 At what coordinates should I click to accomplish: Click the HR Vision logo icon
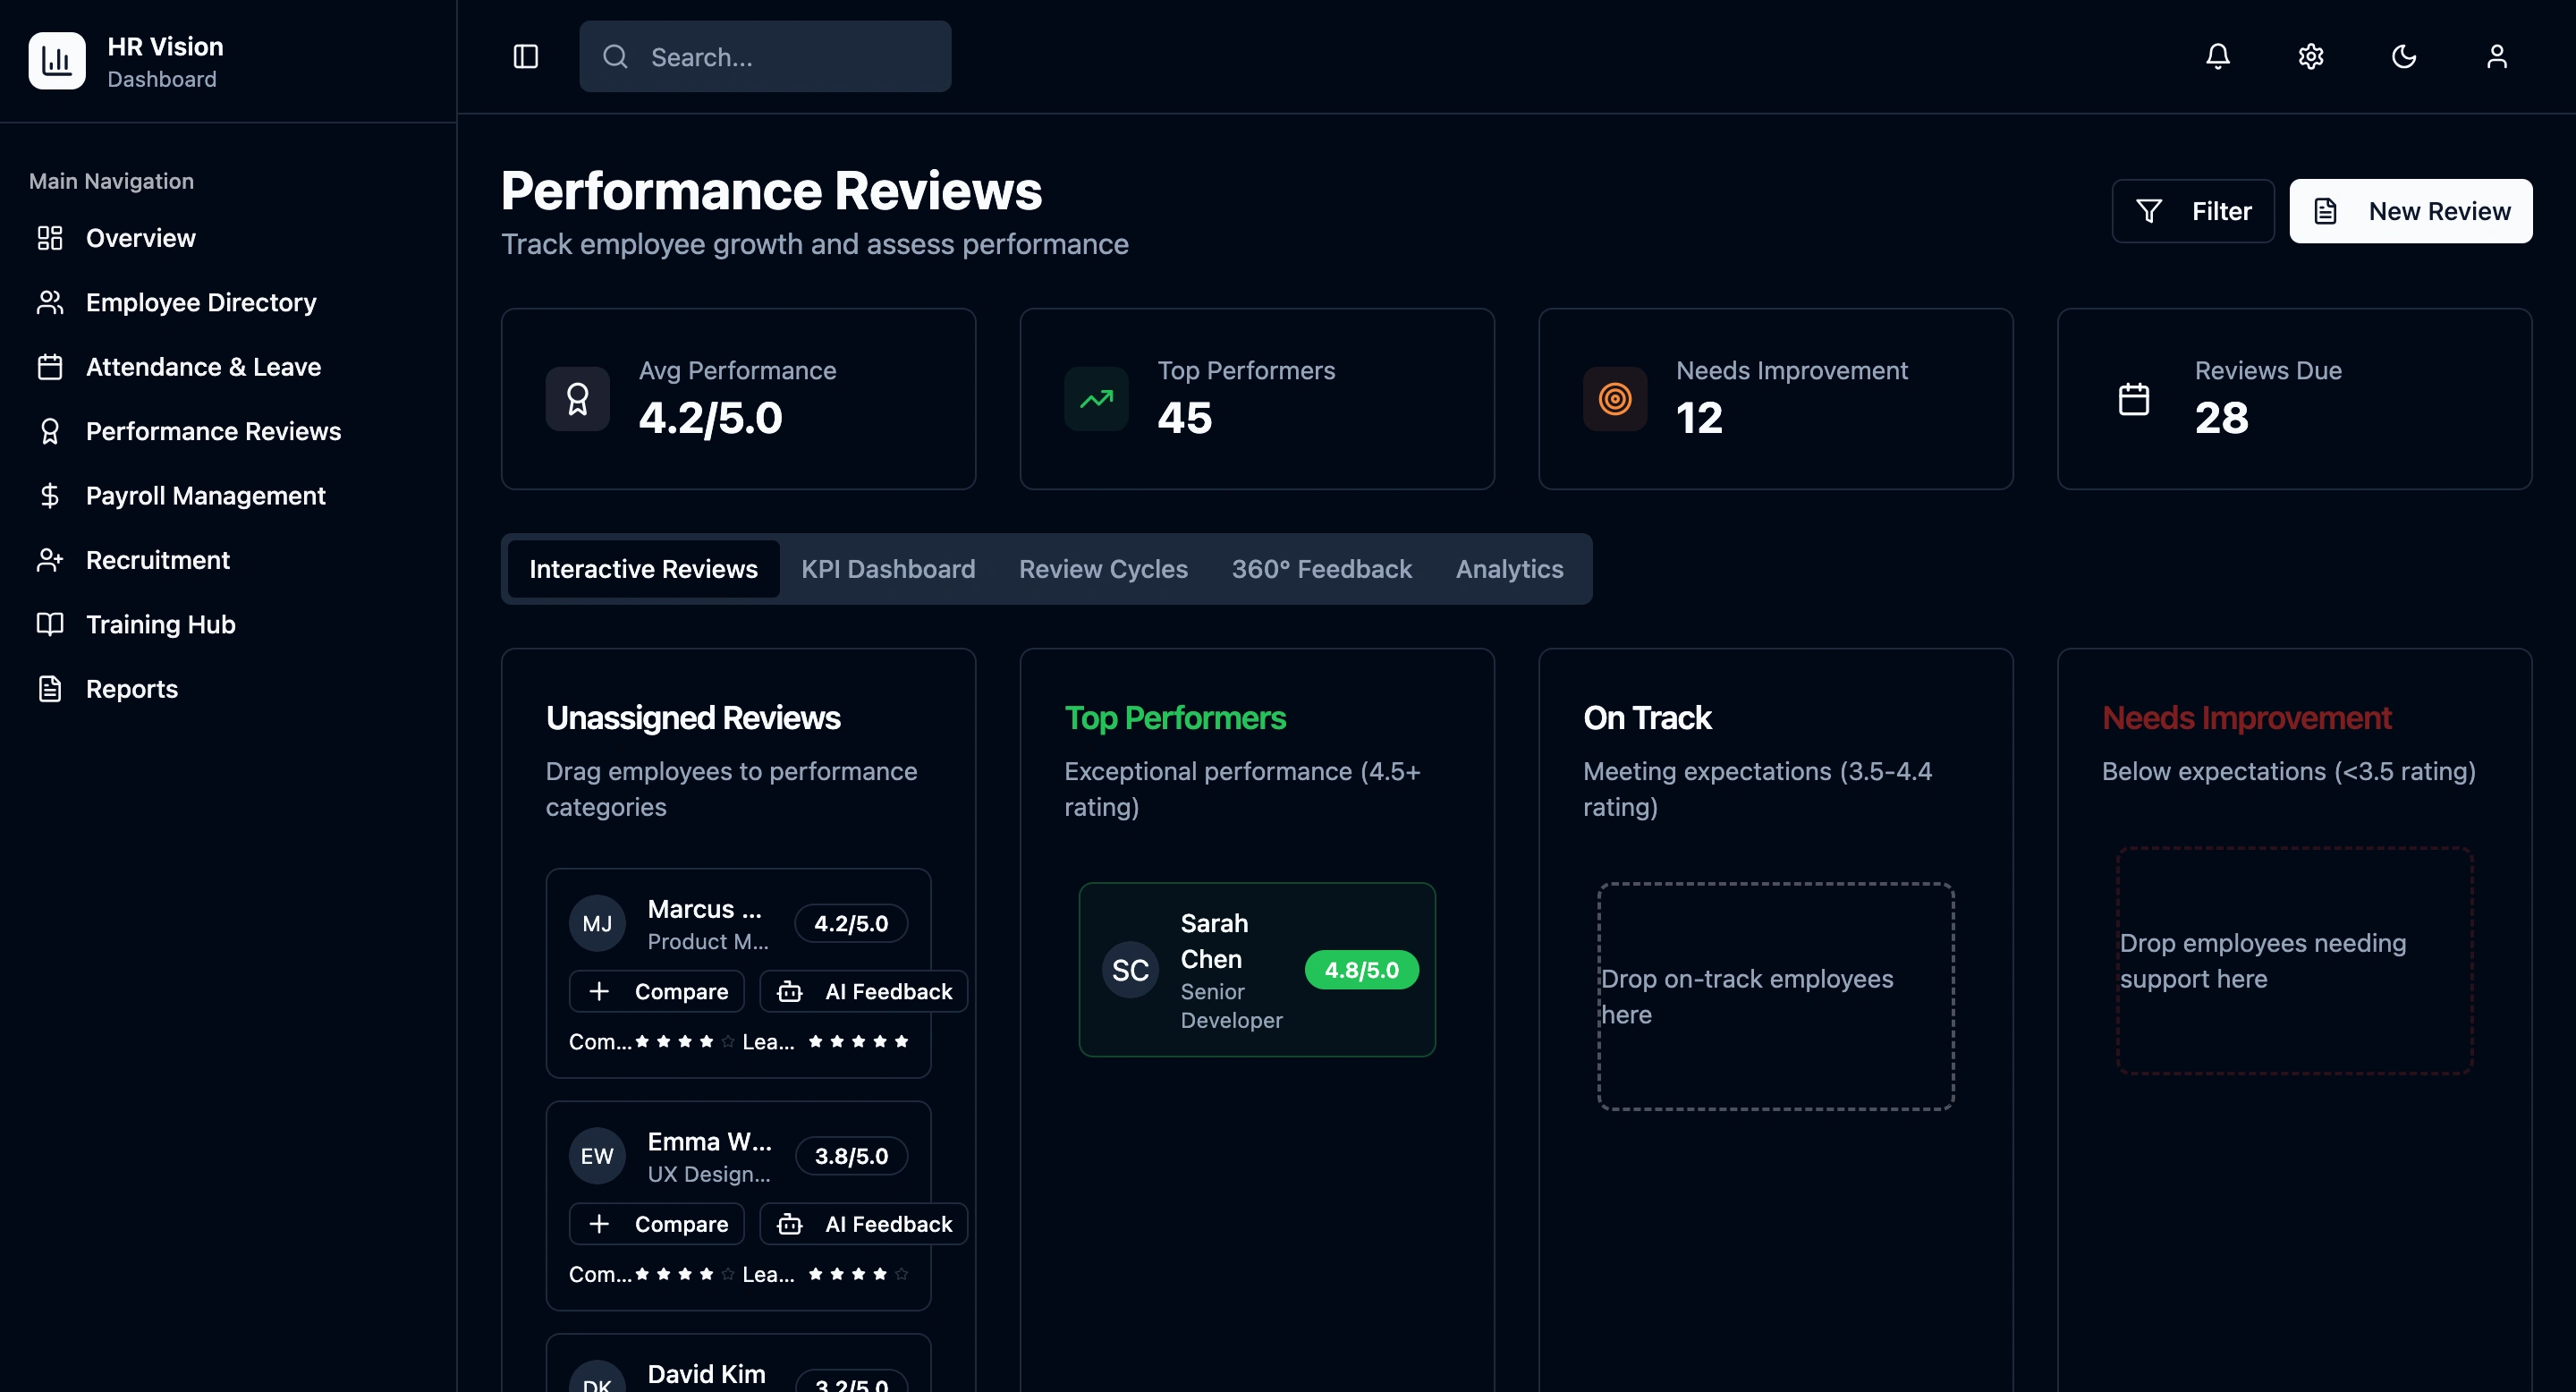pyautogui.click(x=57, y=61)
